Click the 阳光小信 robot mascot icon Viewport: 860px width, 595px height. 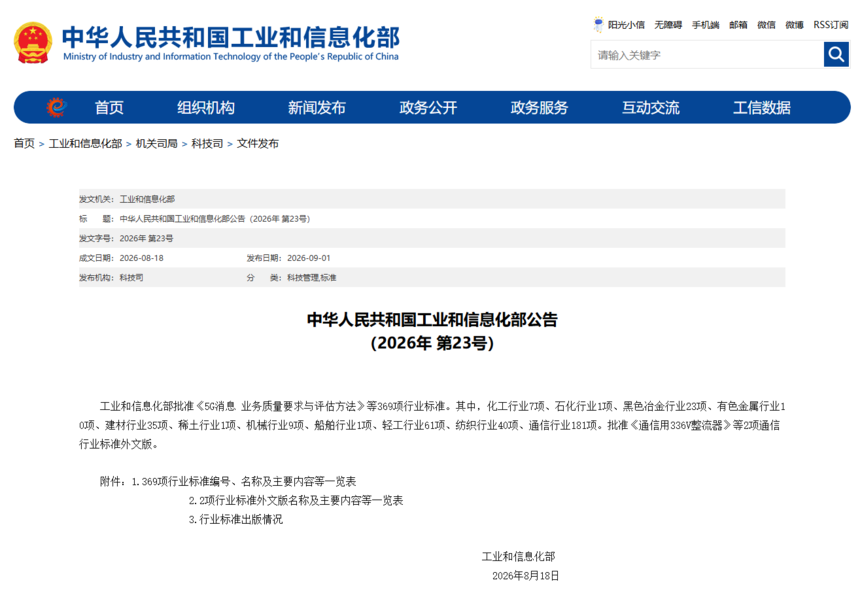pos(598,25)
